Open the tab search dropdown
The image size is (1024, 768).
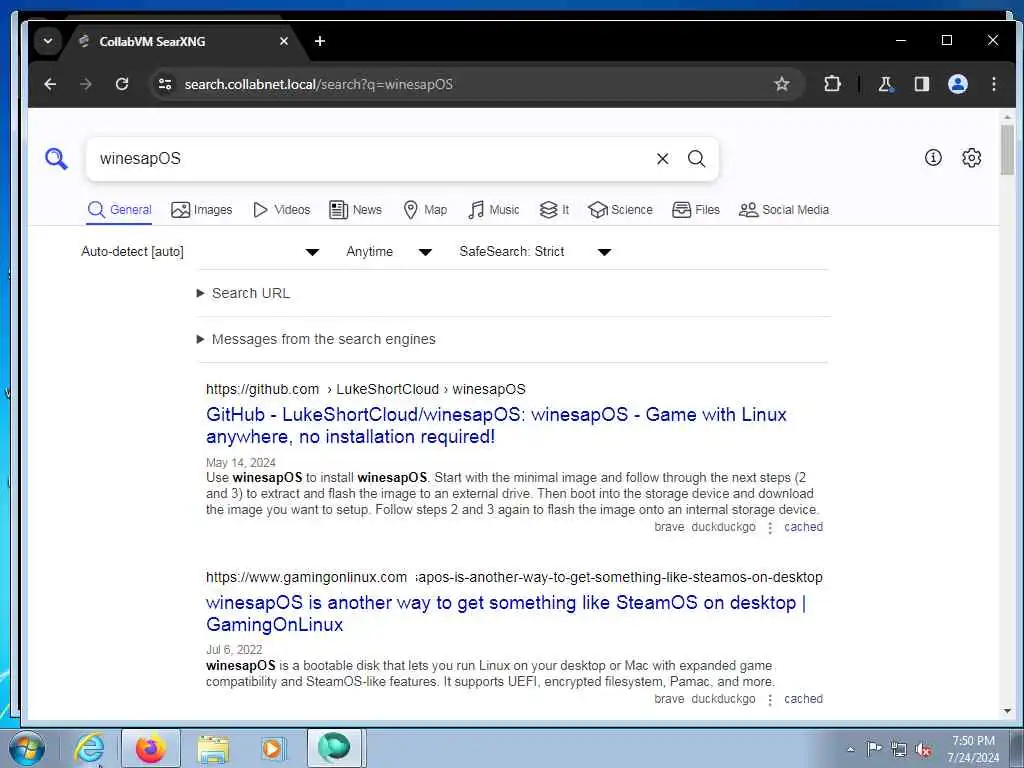point(48,41)
